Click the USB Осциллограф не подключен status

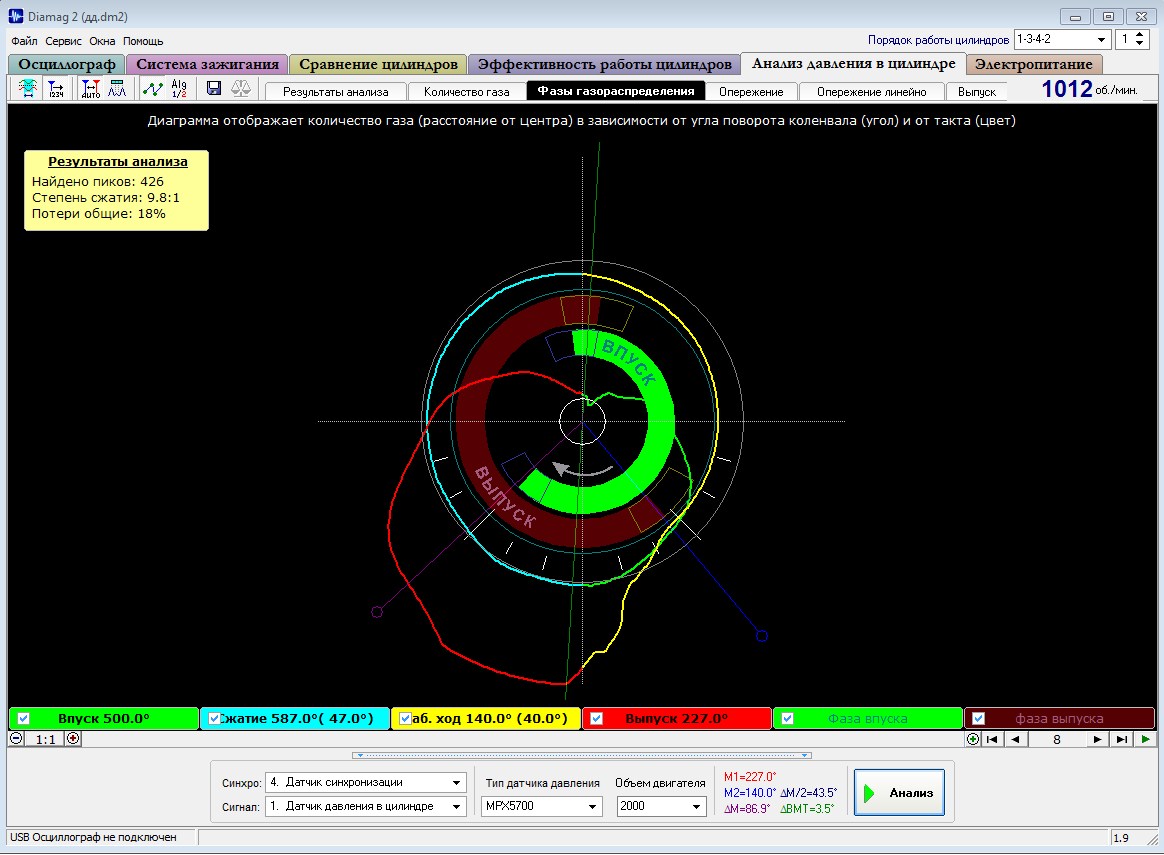pos(94,837)
